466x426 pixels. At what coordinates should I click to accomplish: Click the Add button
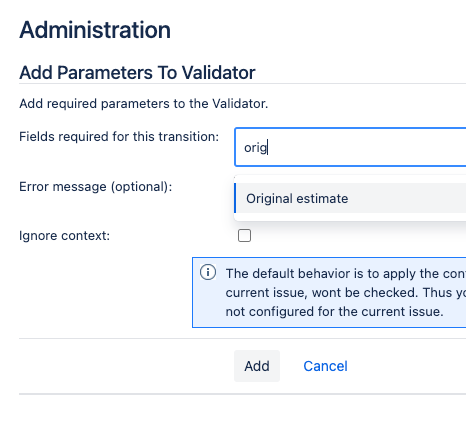coord(257,366)
